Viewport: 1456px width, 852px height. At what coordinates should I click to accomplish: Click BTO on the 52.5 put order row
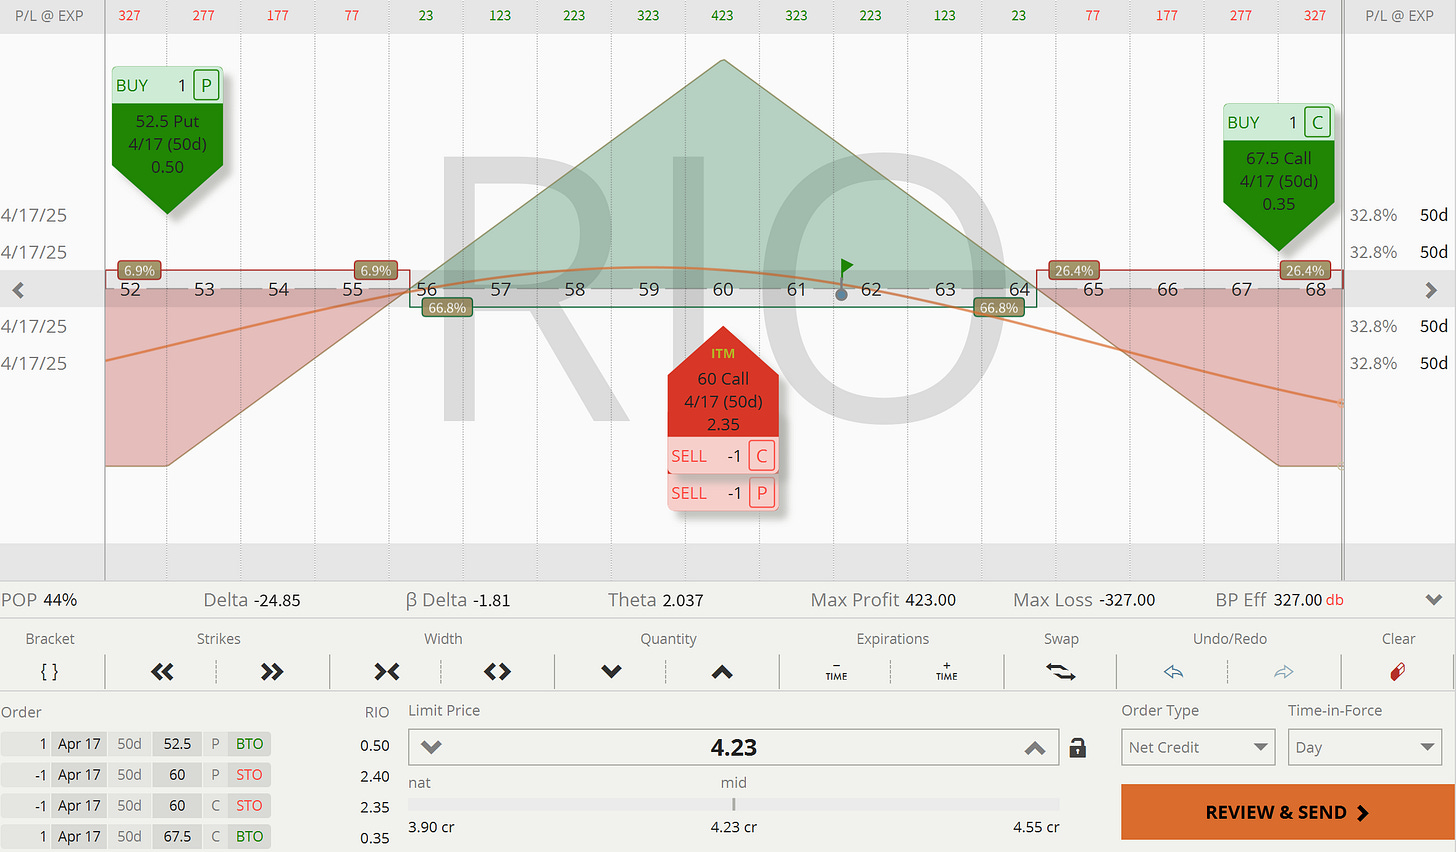click(x=249, y=744)
